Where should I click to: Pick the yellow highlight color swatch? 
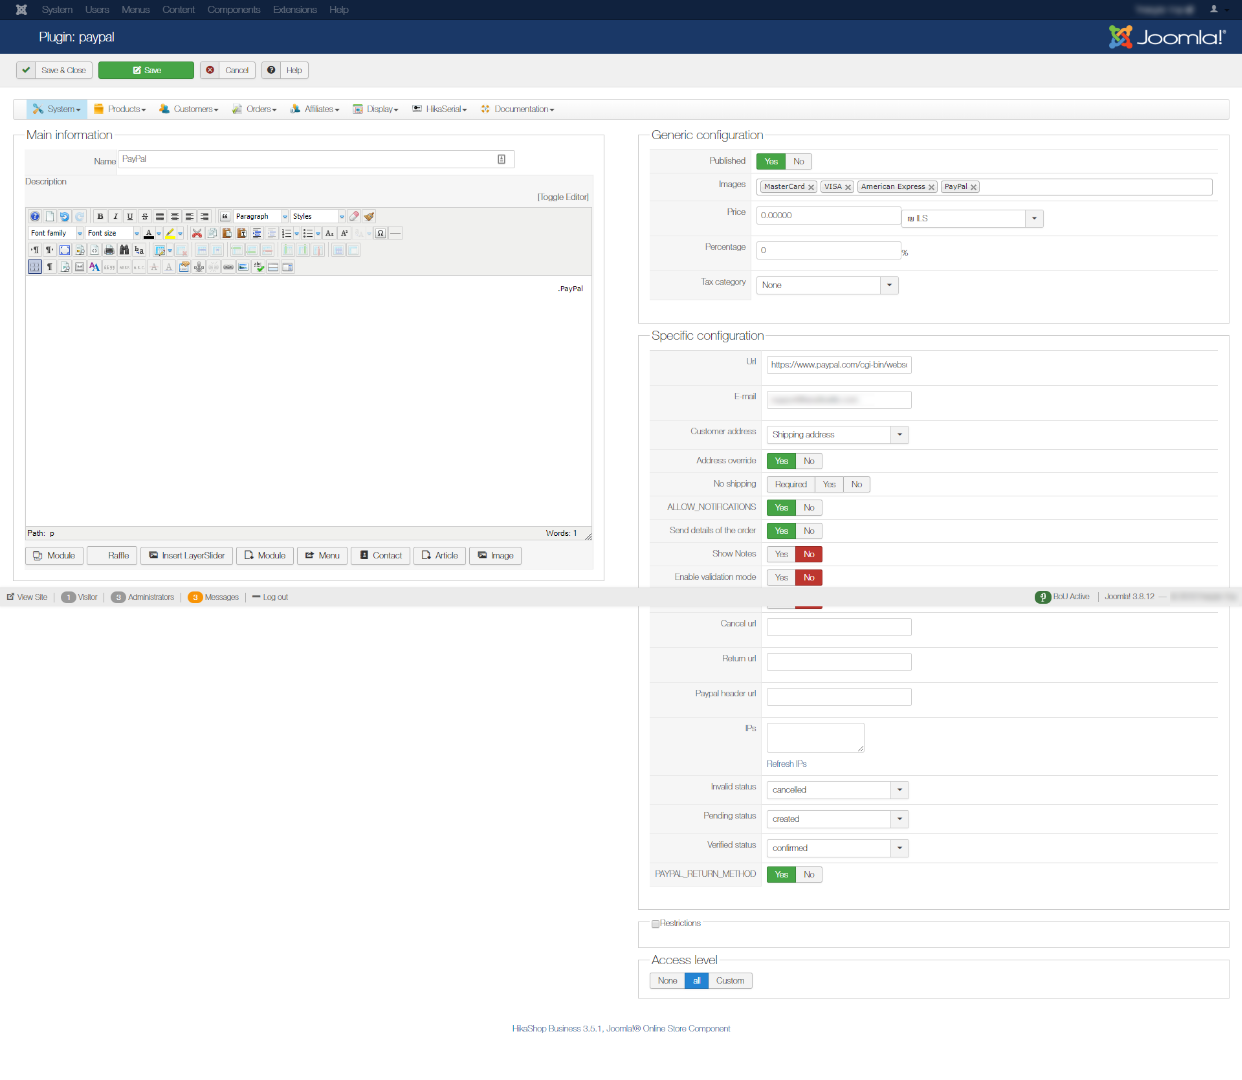170,233
